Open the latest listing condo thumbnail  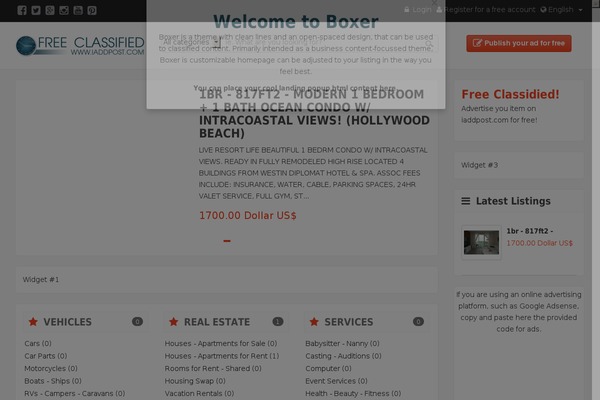point(481,242)
